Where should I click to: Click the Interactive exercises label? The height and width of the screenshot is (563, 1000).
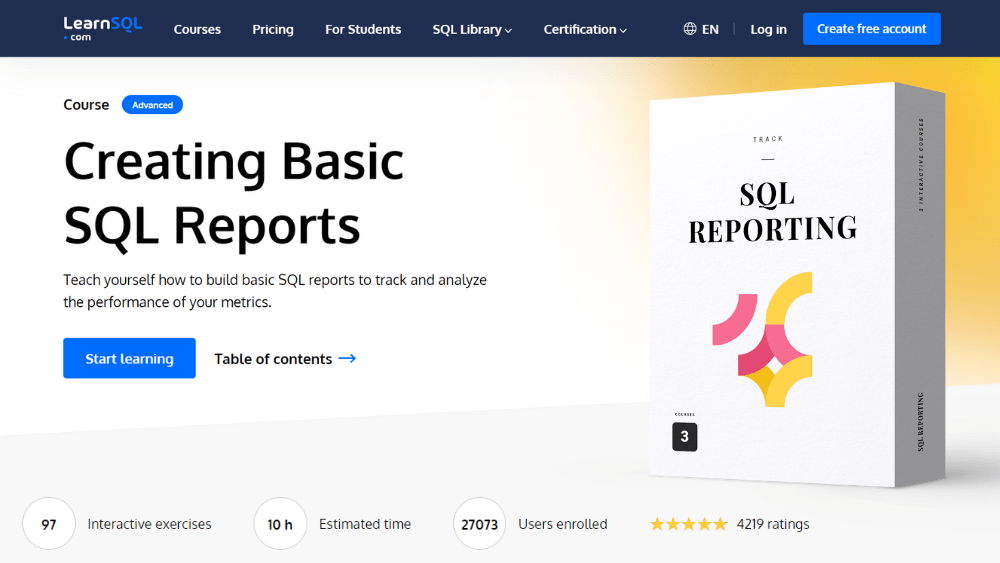[149, 524]
